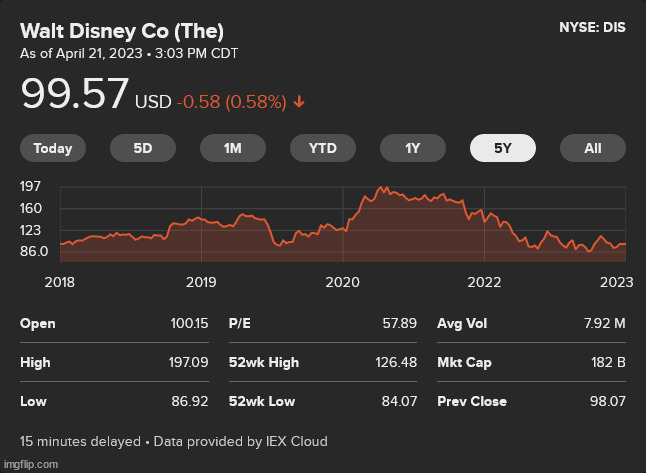Click the NYSE: DIS ticker label
Screen dimensions: 646x473
(592, 28)
